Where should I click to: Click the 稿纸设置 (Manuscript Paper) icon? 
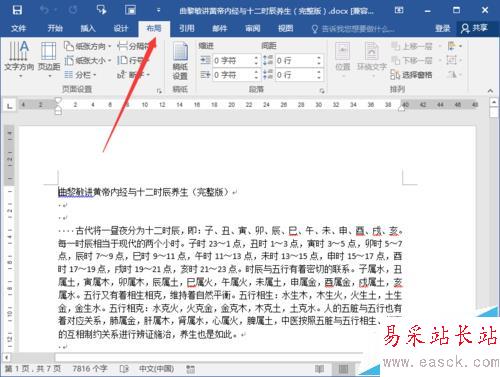tap(180, 61)
